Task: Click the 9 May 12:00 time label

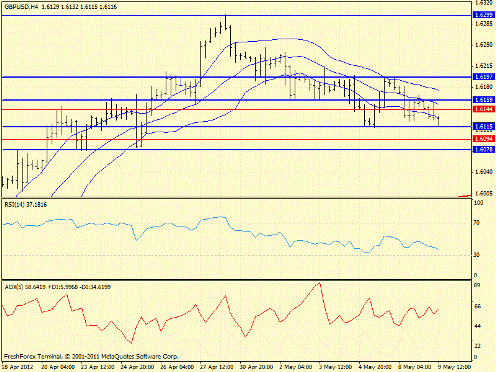Action: (x=454, y=367)
